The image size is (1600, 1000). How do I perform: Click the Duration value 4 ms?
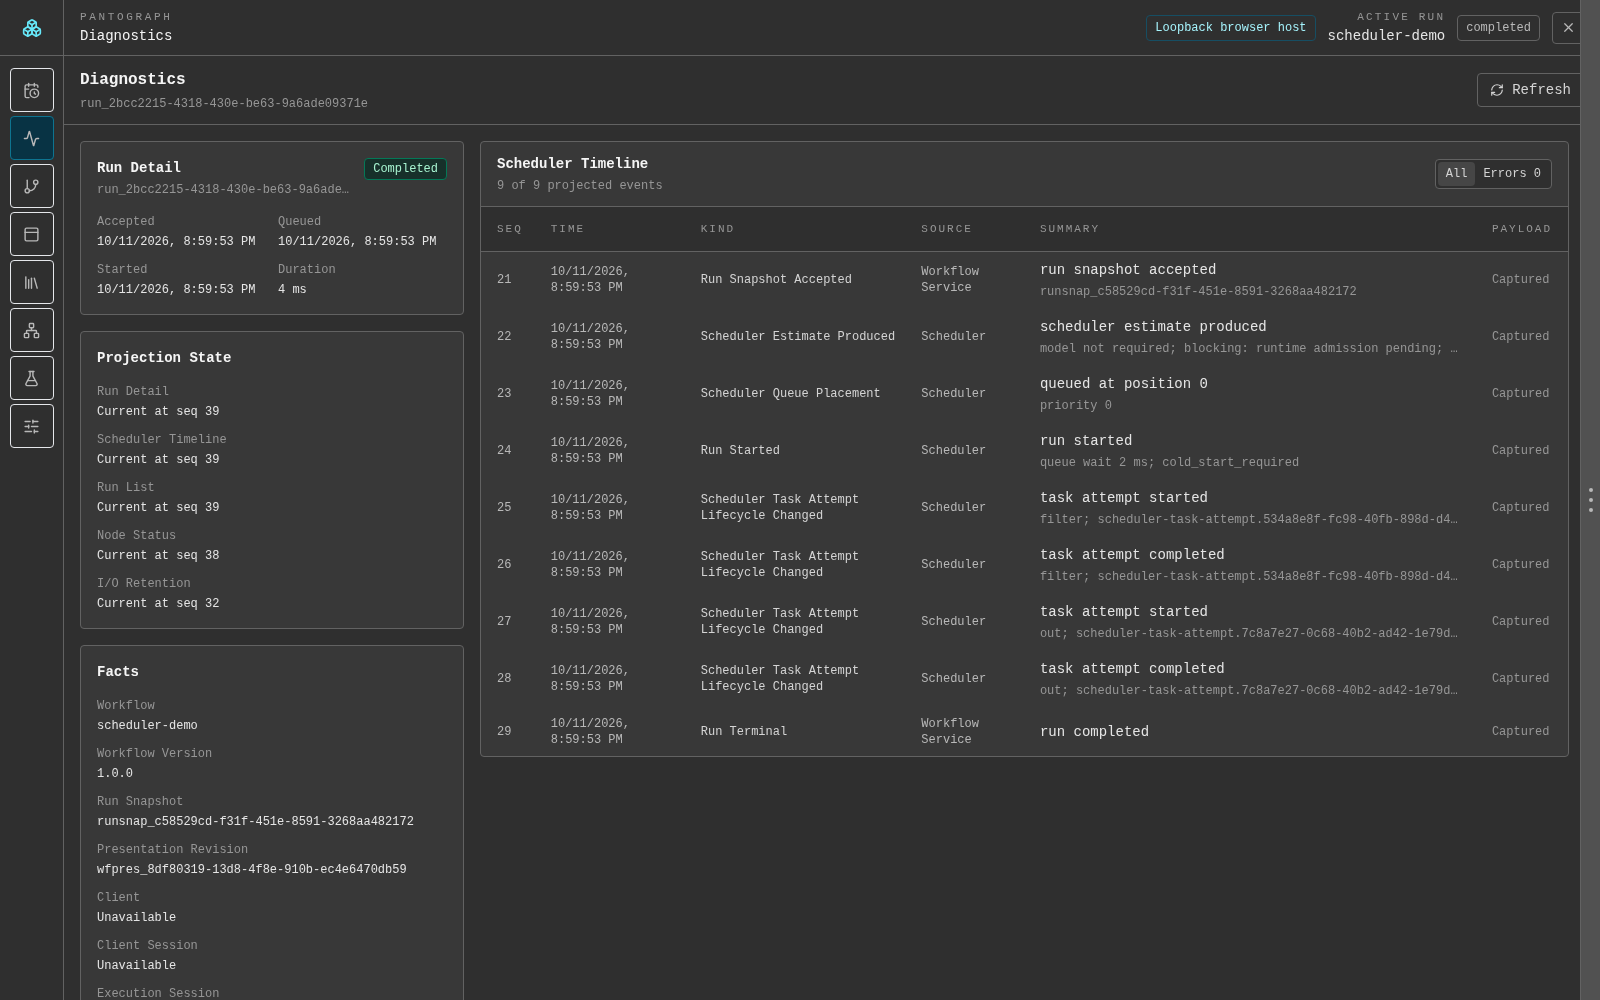tap(292, 290)
